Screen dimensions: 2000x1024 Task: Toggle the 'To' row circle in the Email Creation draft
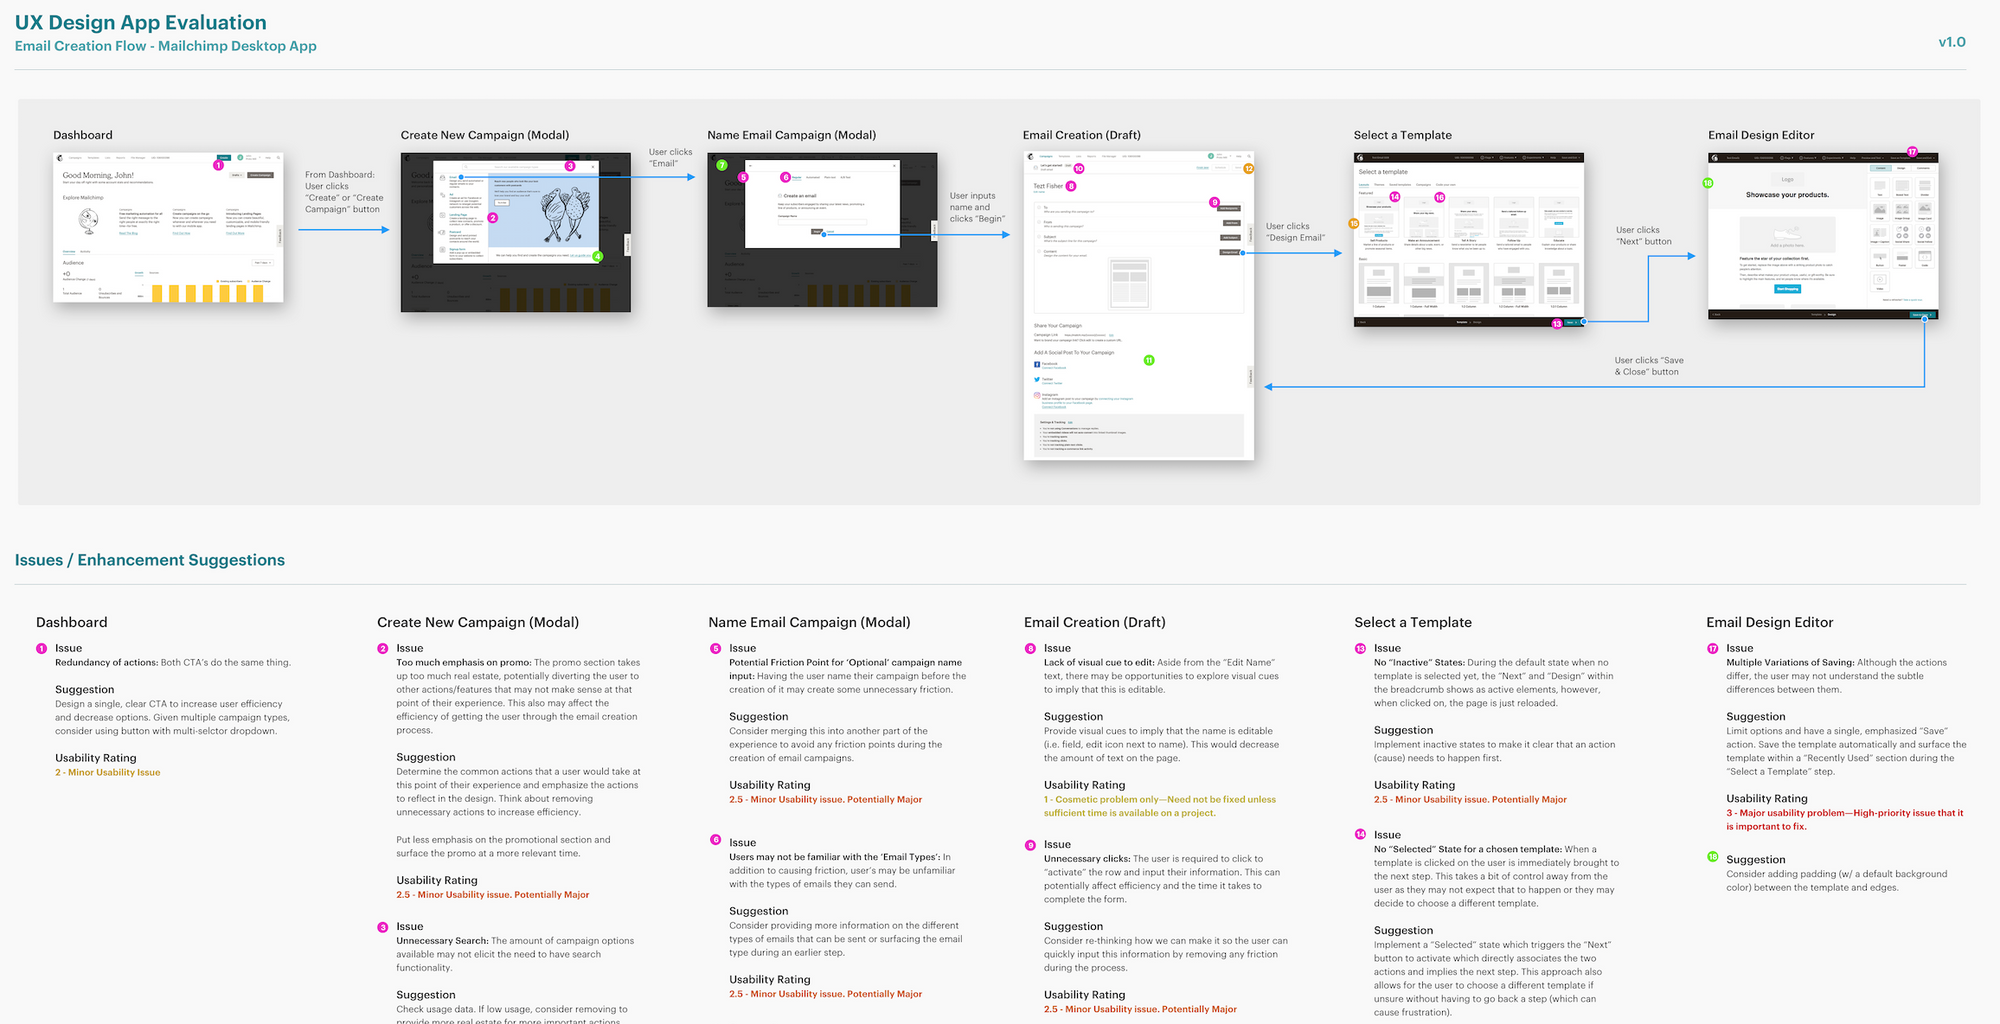pos(1037,208)
